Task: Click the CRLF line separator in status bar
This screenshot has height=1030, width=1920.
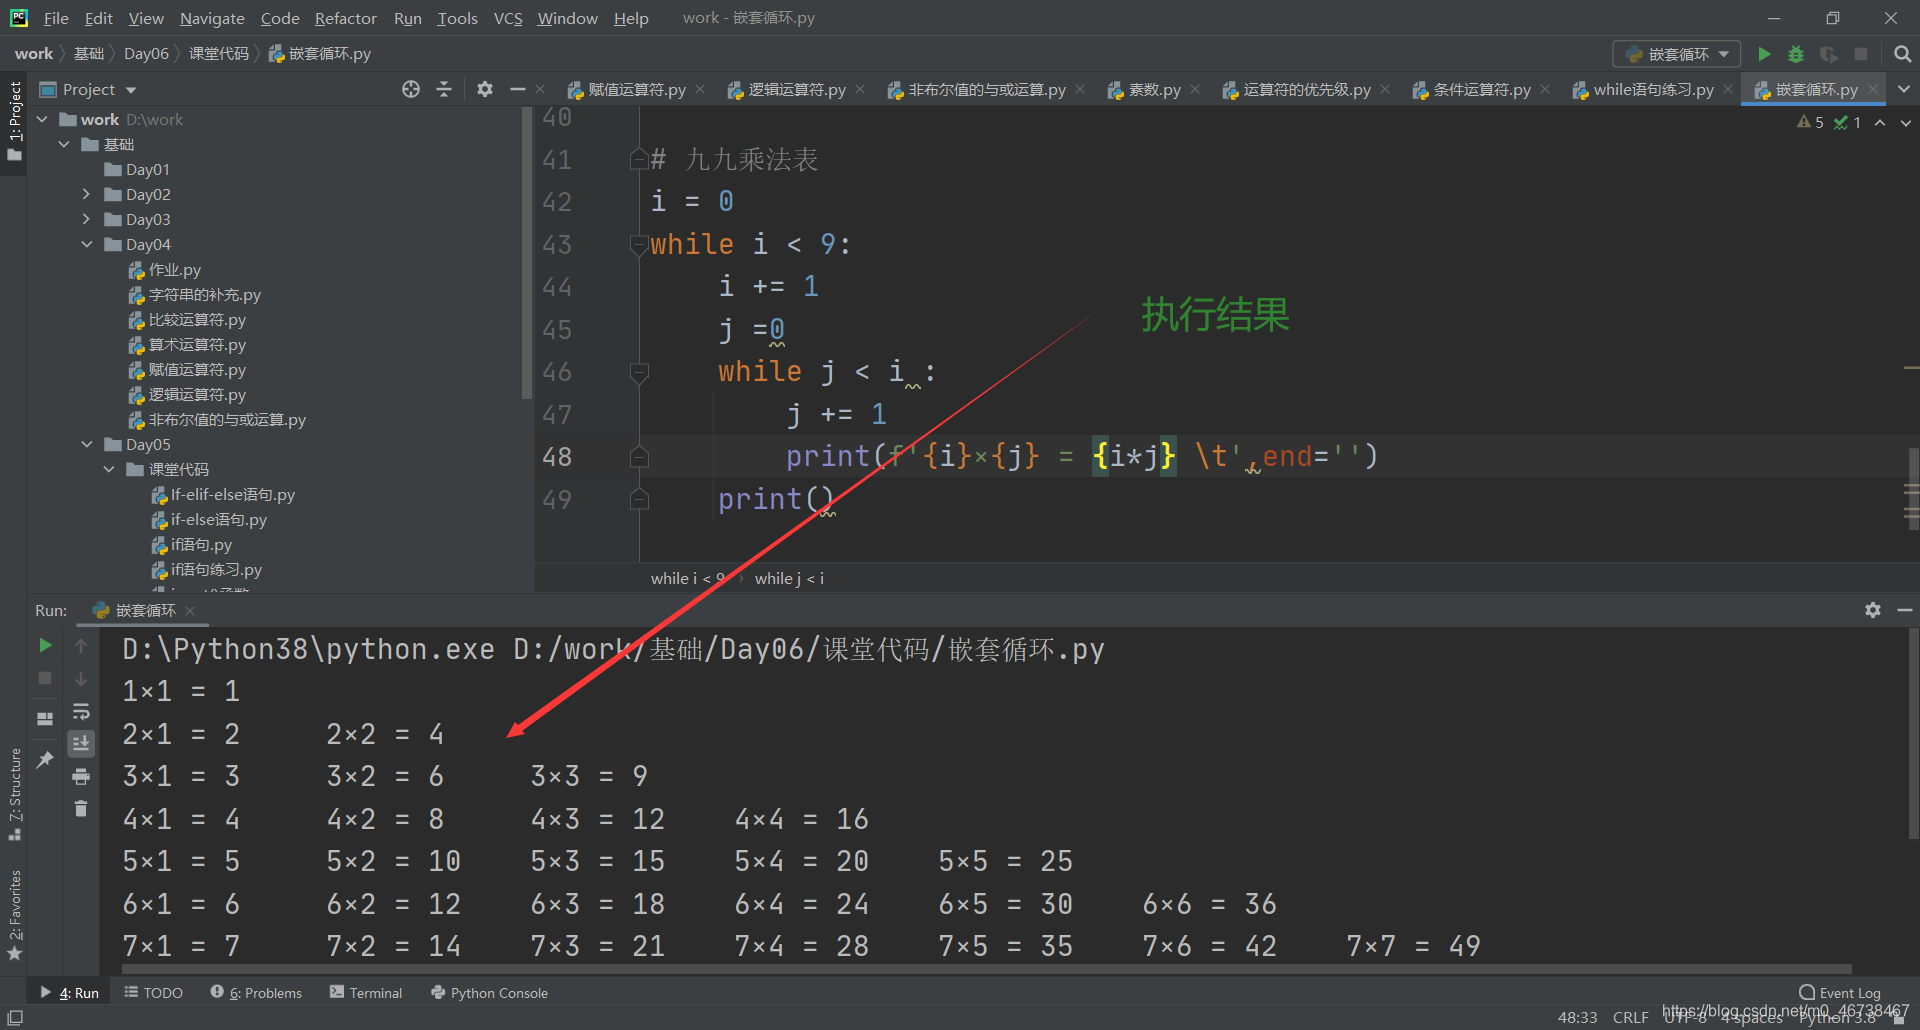Action: point(1630,1017)
